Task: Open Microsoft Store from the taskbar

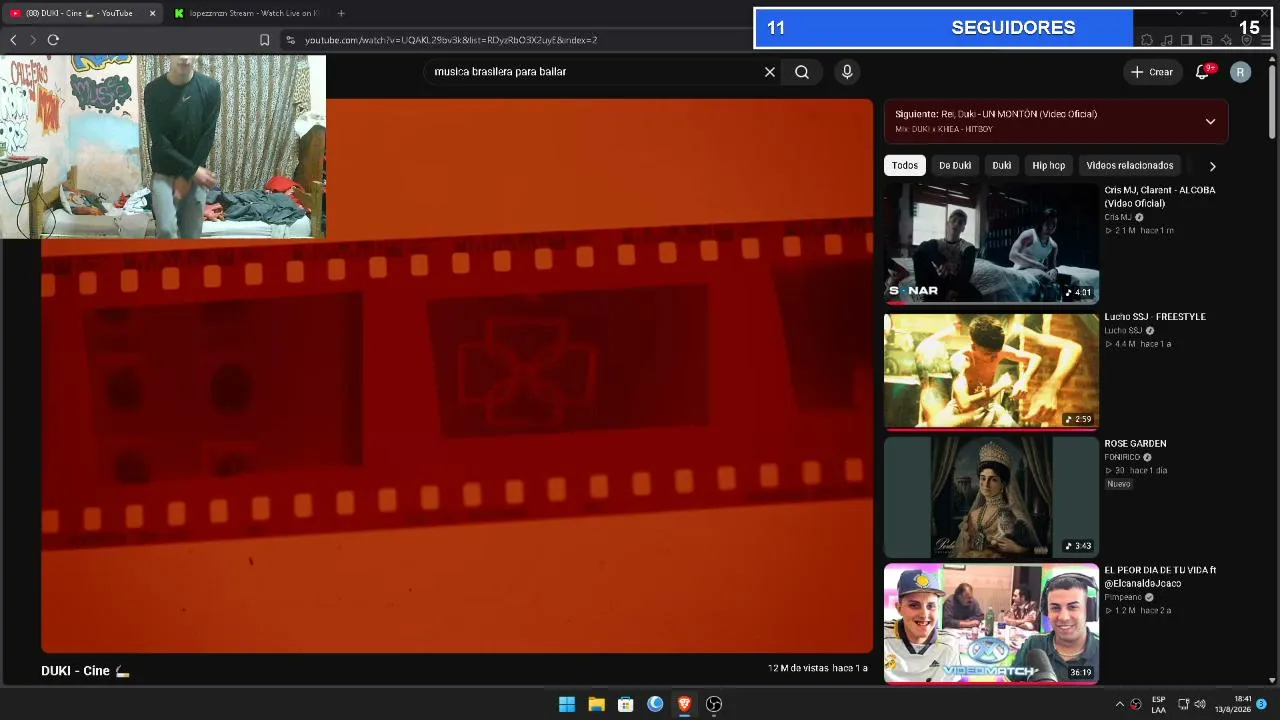Action: 625,704
